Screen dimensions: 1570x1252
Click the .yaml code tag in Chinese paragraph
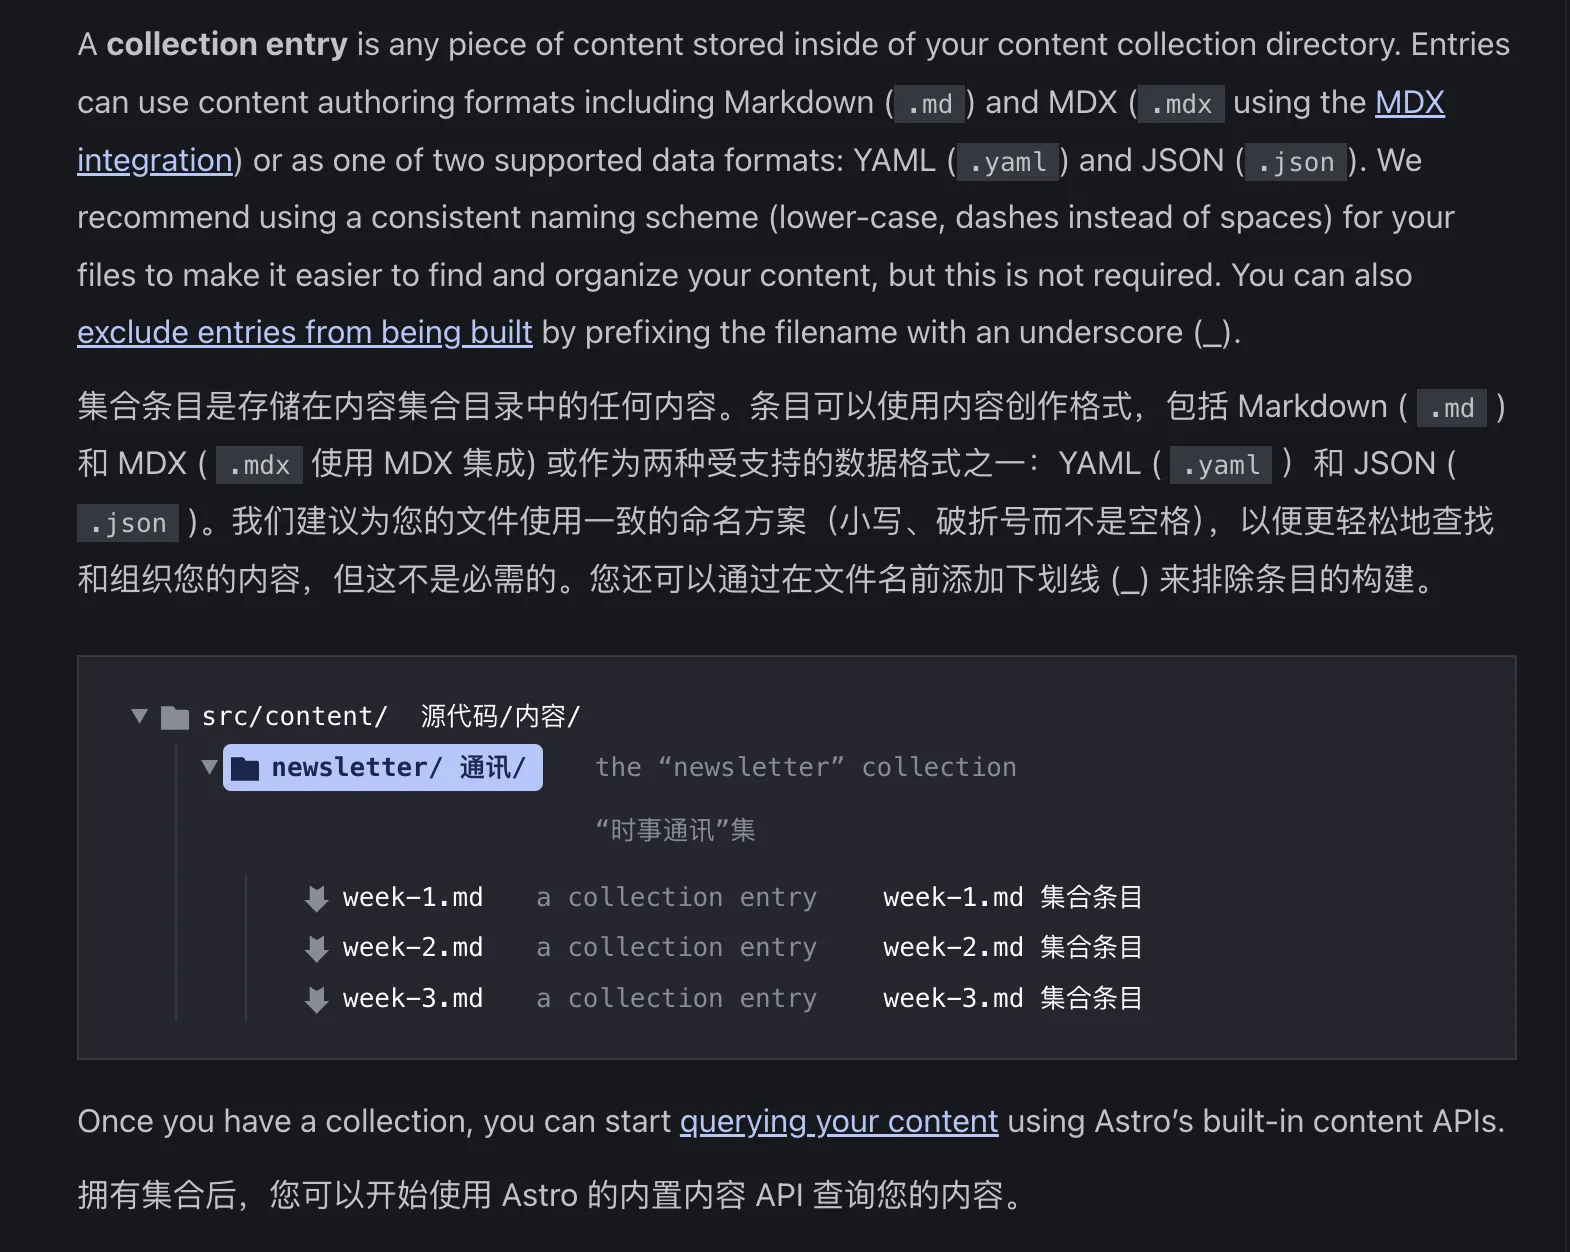click(x=1220, y=465)
